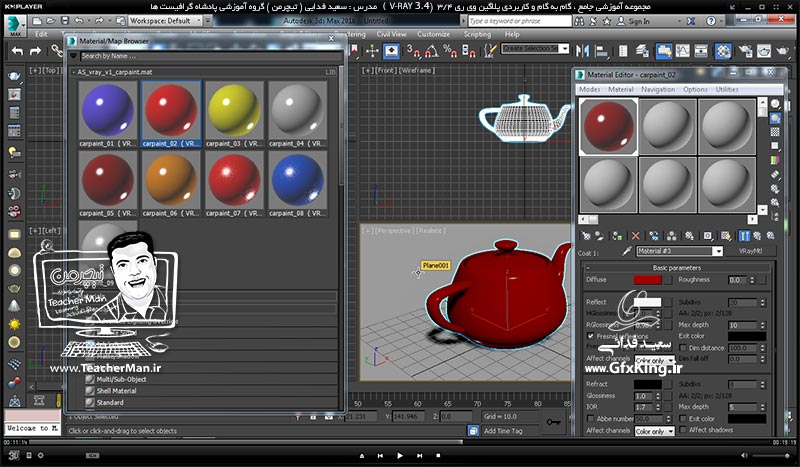Open the Navigation menu in Material Editor
The height and width of the screenshot is (467, 800).
coord(658,89)
